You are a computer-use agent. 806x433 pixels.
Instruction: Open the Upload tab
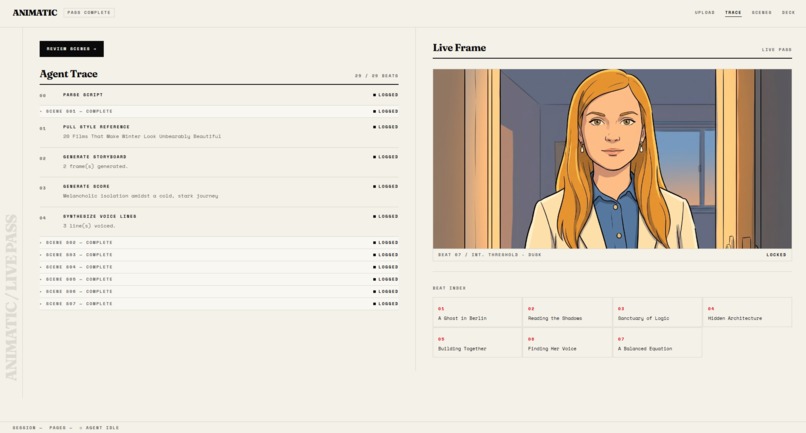[705, 12]
